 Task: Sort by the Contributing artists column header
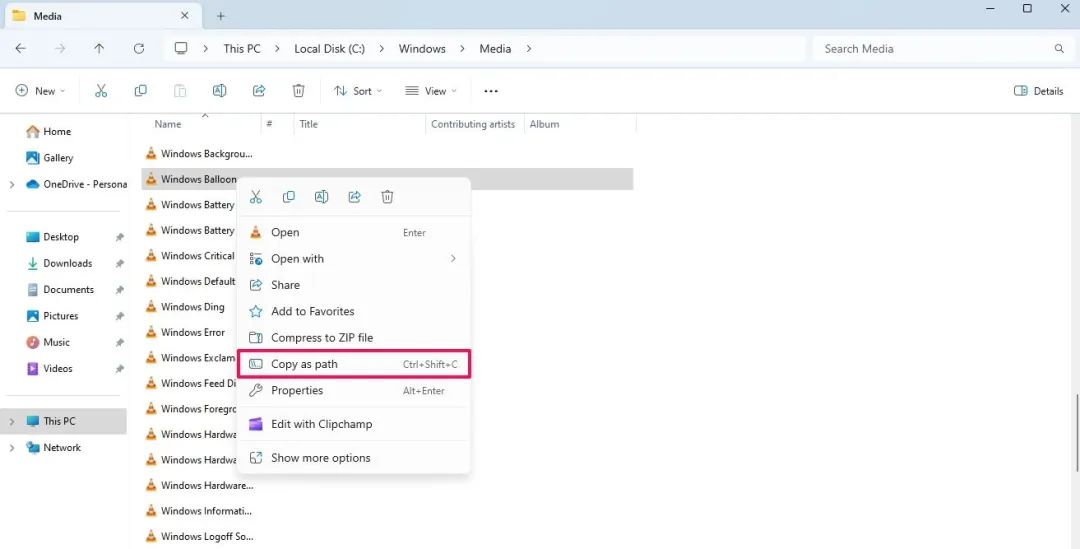474,125
